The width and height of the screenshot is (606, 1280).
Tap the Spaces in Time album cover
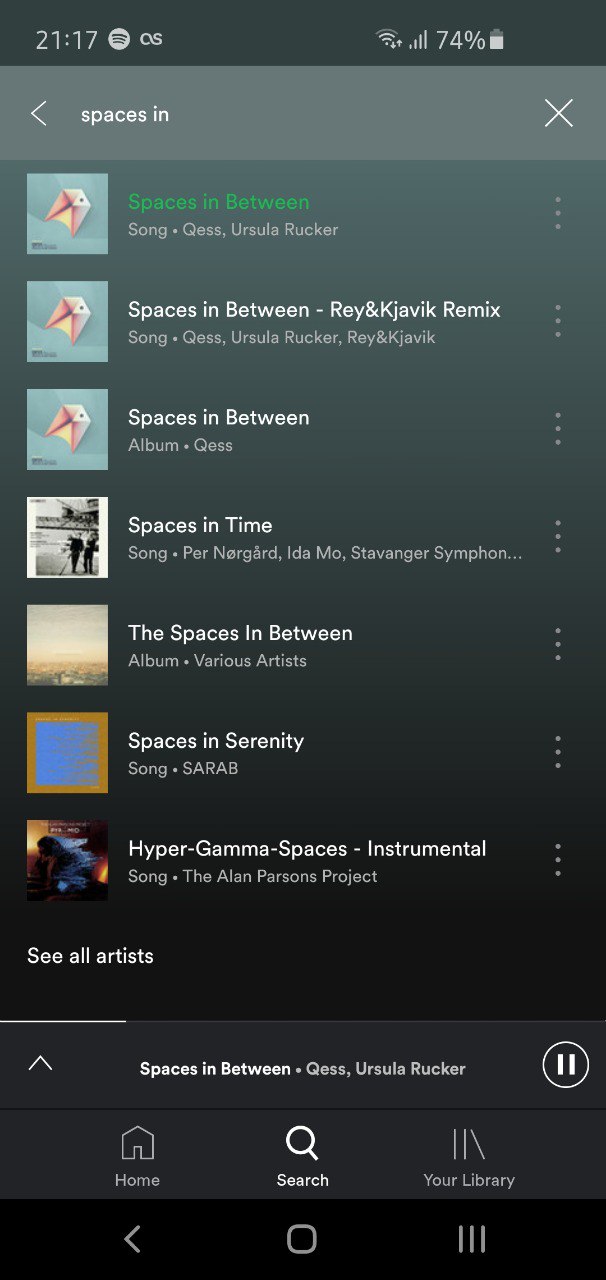(67, 537)
